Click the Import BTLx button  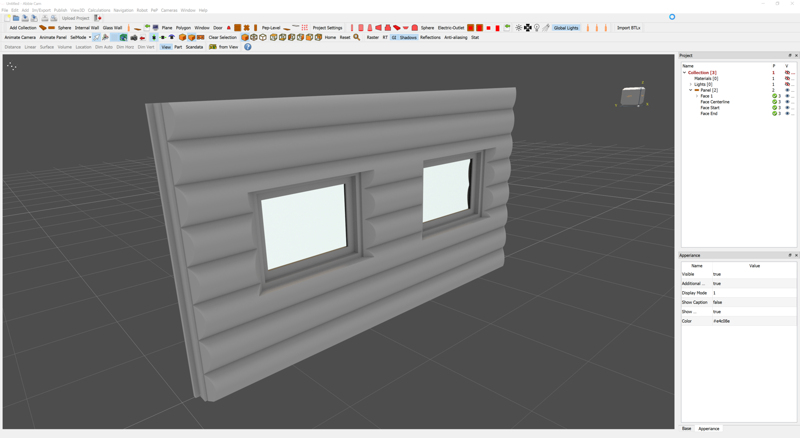pos(629,28)
